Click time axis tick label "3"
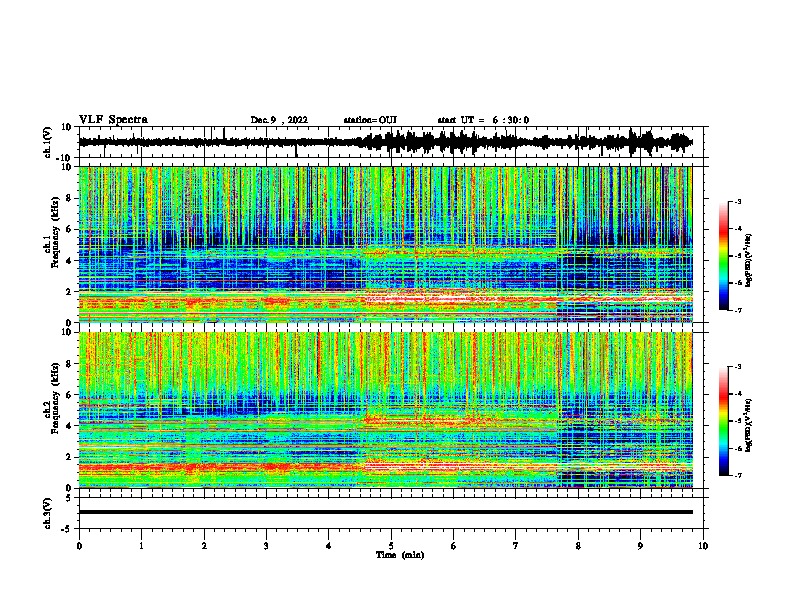The image size is (792, 612). 266,546
